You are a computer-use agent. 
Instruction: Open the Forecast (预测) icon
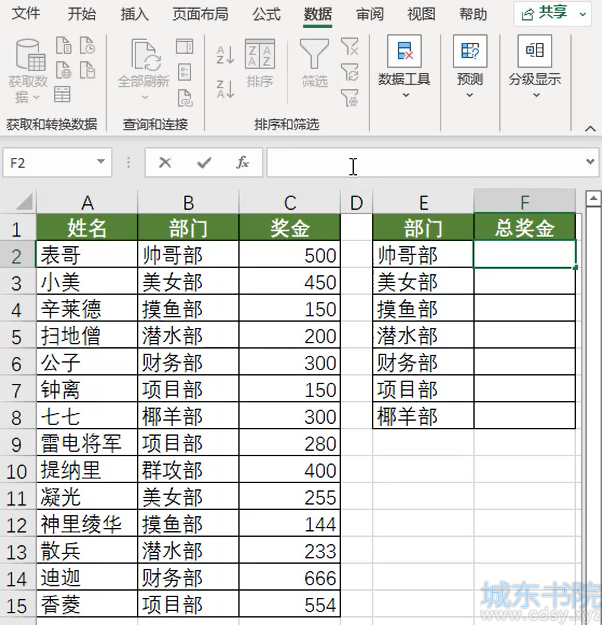pyautogui.click(x=470, y=51)
